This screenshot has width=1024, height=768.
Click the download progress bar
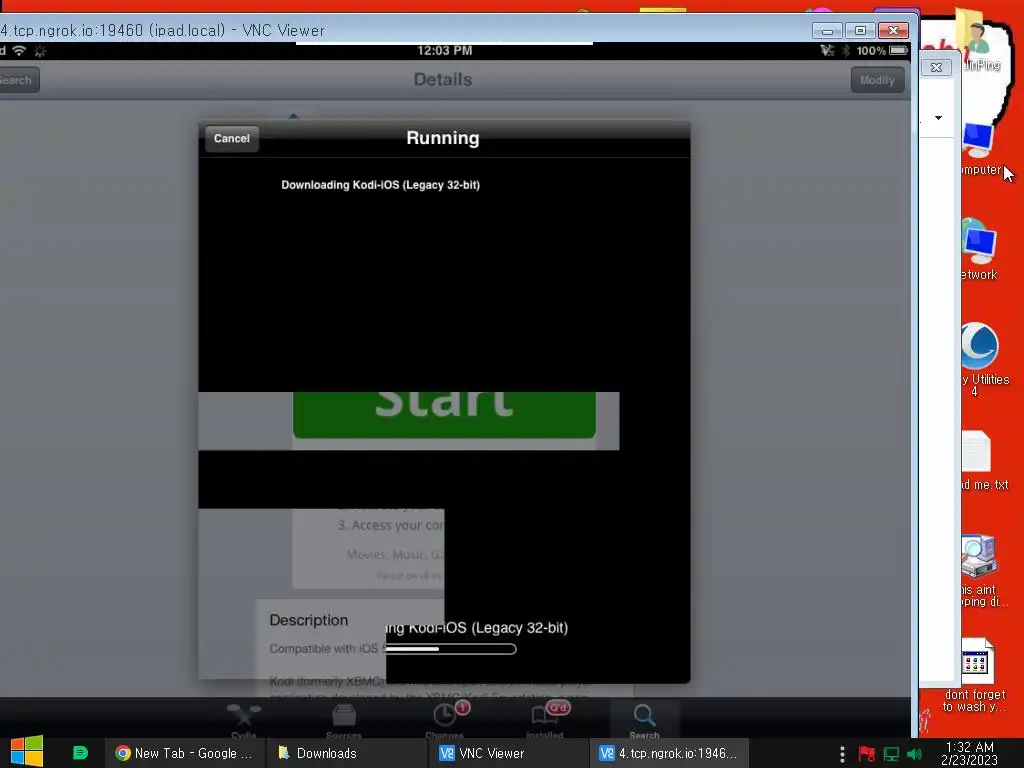click(450, 649)
